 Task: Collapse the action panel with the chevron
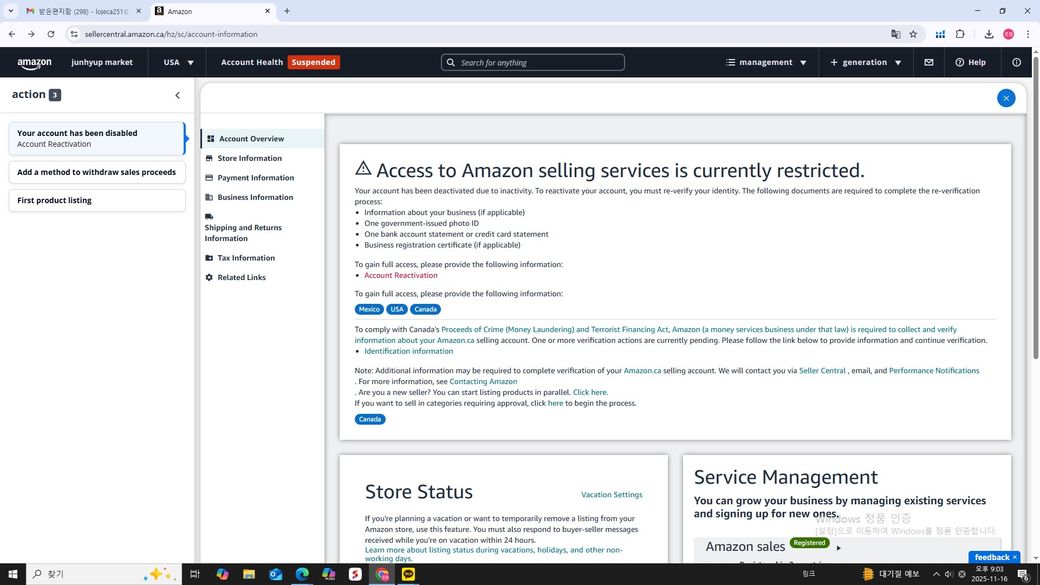click(177, 95)
